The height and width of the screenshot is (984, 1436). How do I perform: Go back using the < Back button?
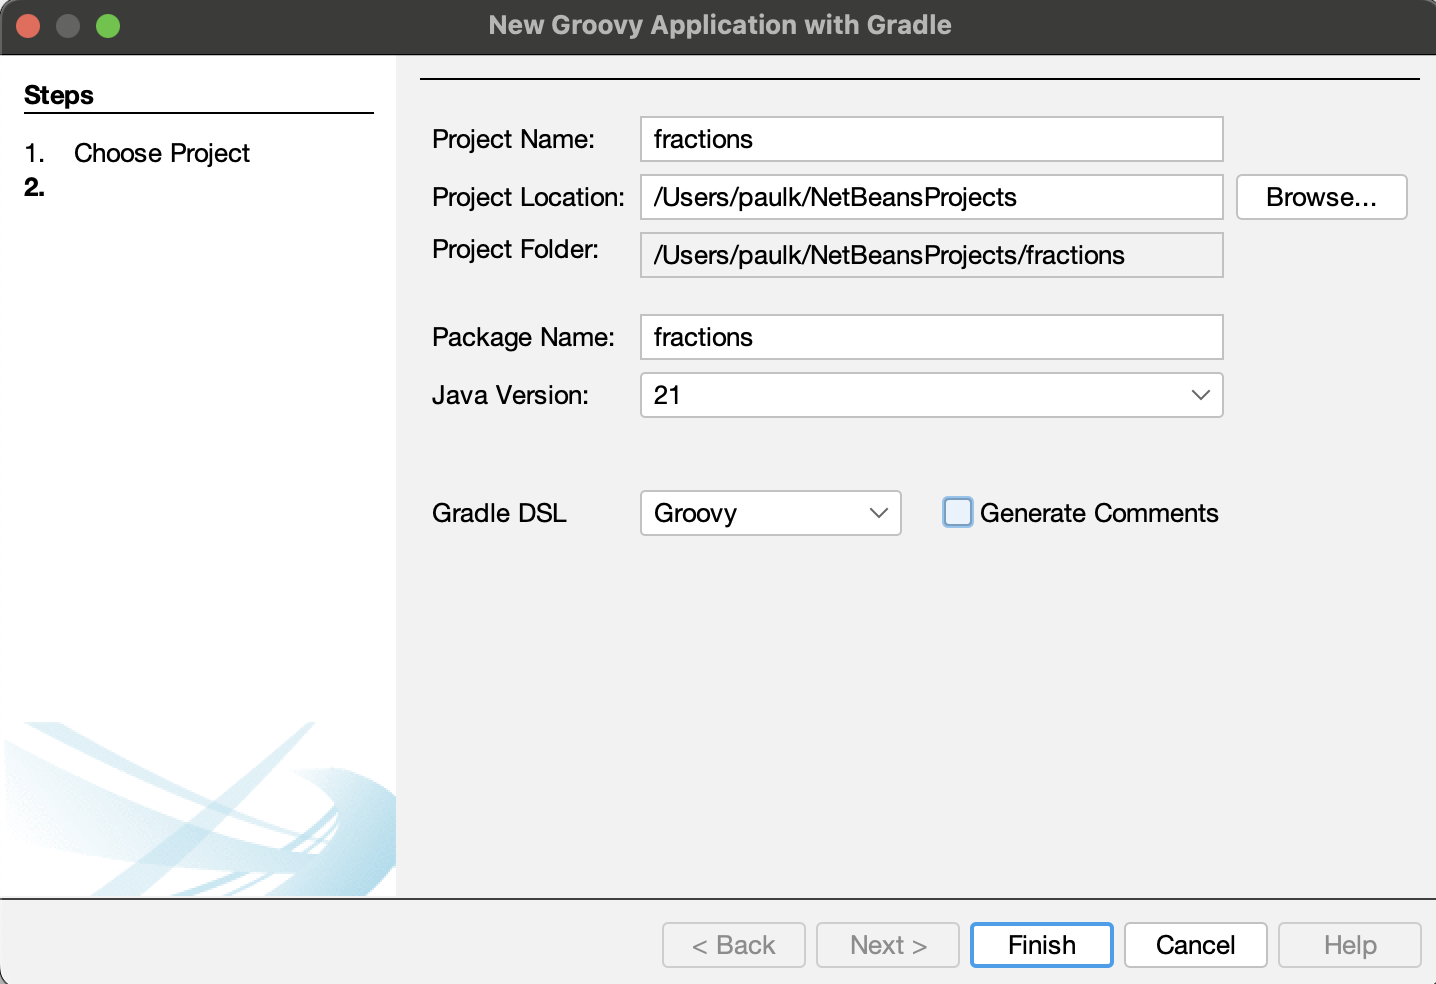tap(733, 945)
